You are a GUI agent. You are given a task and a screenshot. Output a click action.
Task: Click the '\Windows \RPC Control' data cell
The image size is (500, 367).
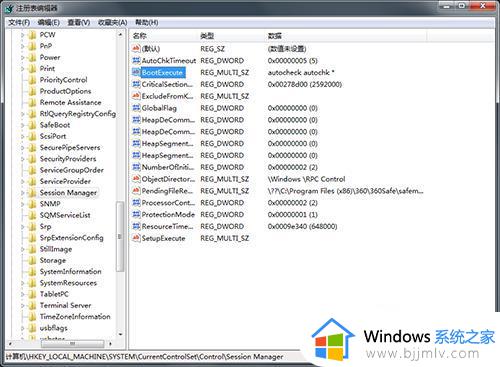click(306, 179)
